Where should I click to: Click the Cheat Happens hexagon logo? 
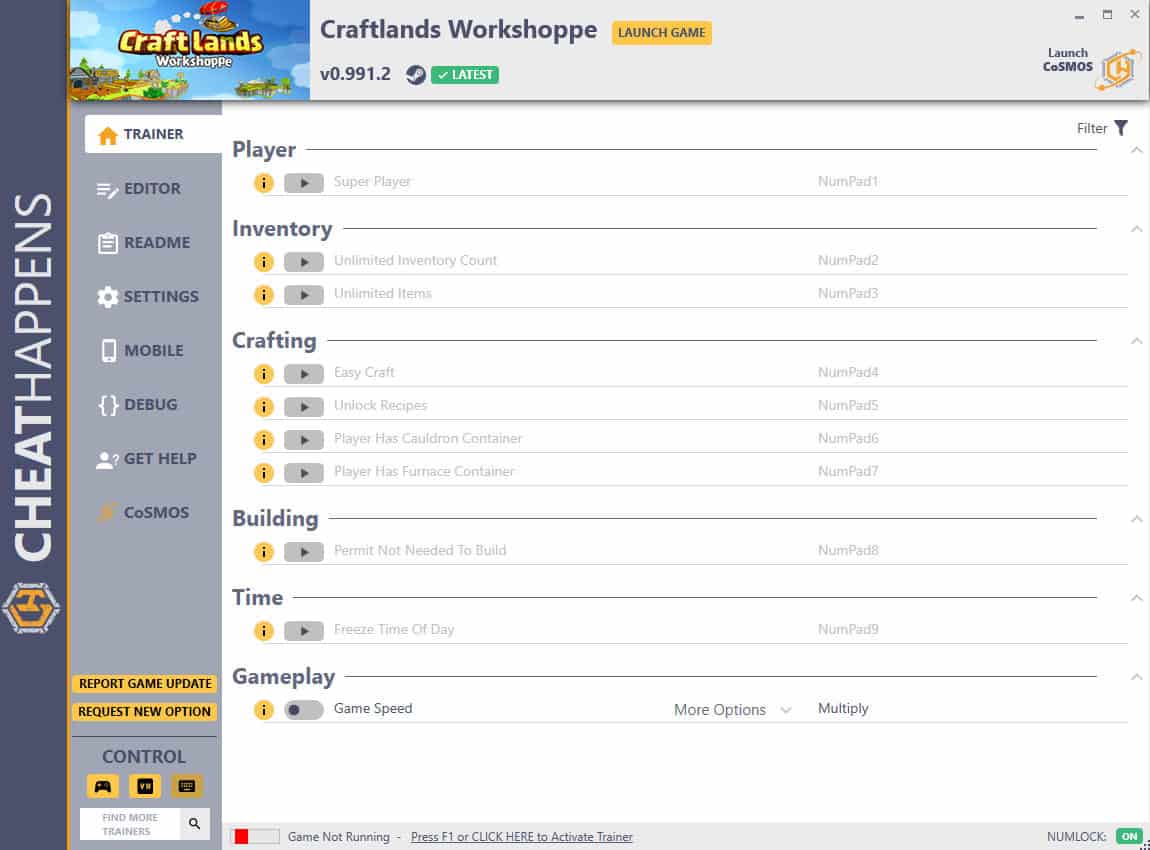[31, 608]
